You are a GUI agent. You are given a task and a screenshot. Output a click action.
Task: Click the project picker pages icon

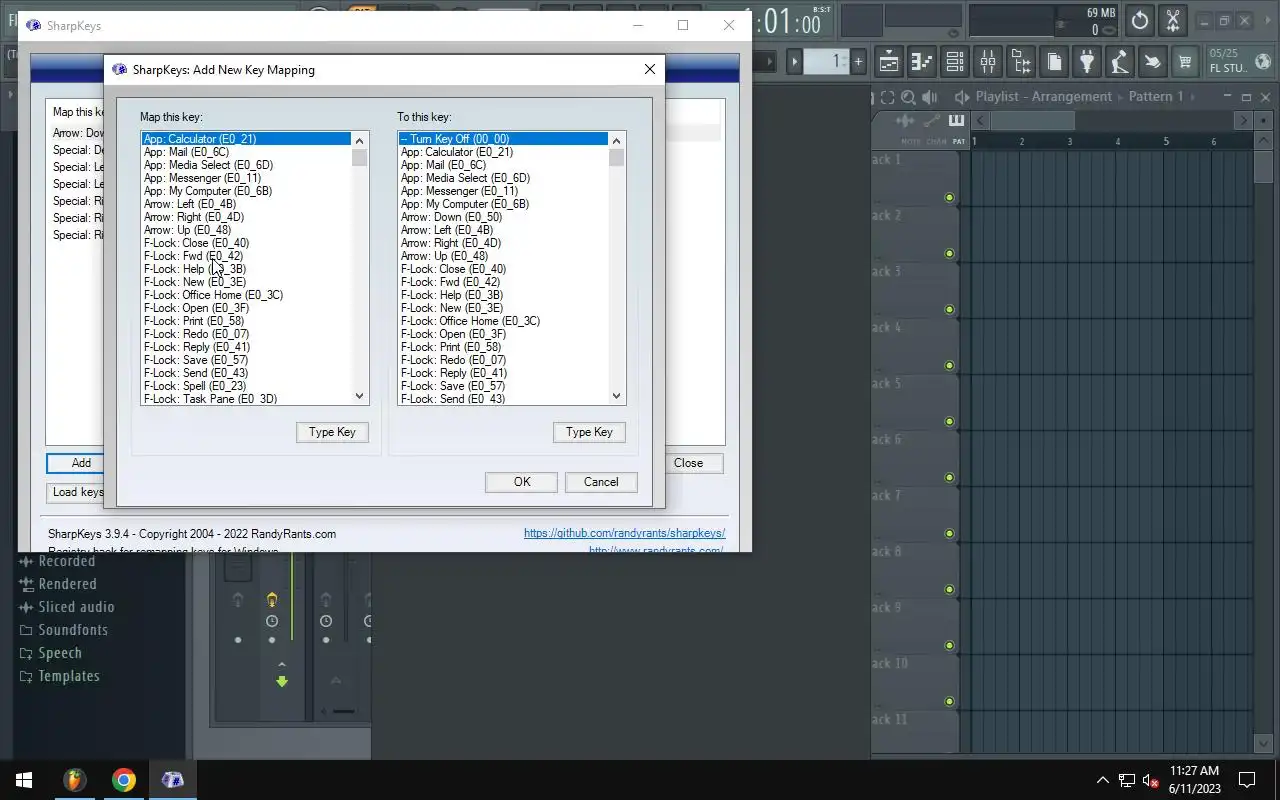tap(1054, 62)
